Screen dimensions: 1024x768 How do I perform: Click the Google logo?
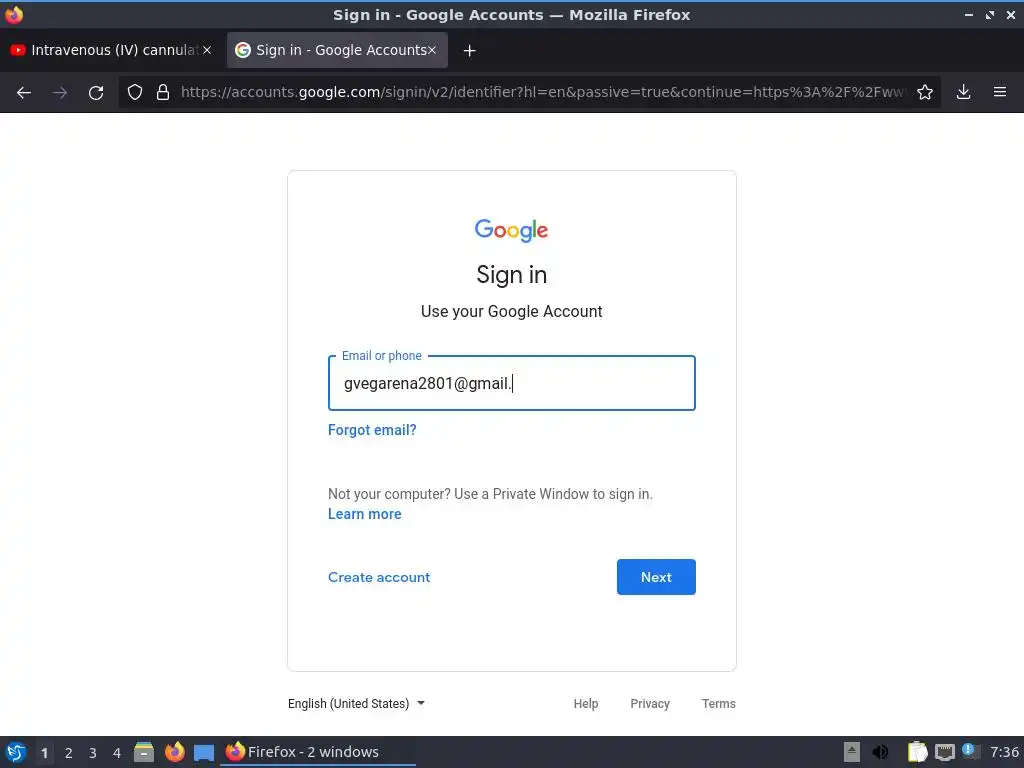[511, 230]
